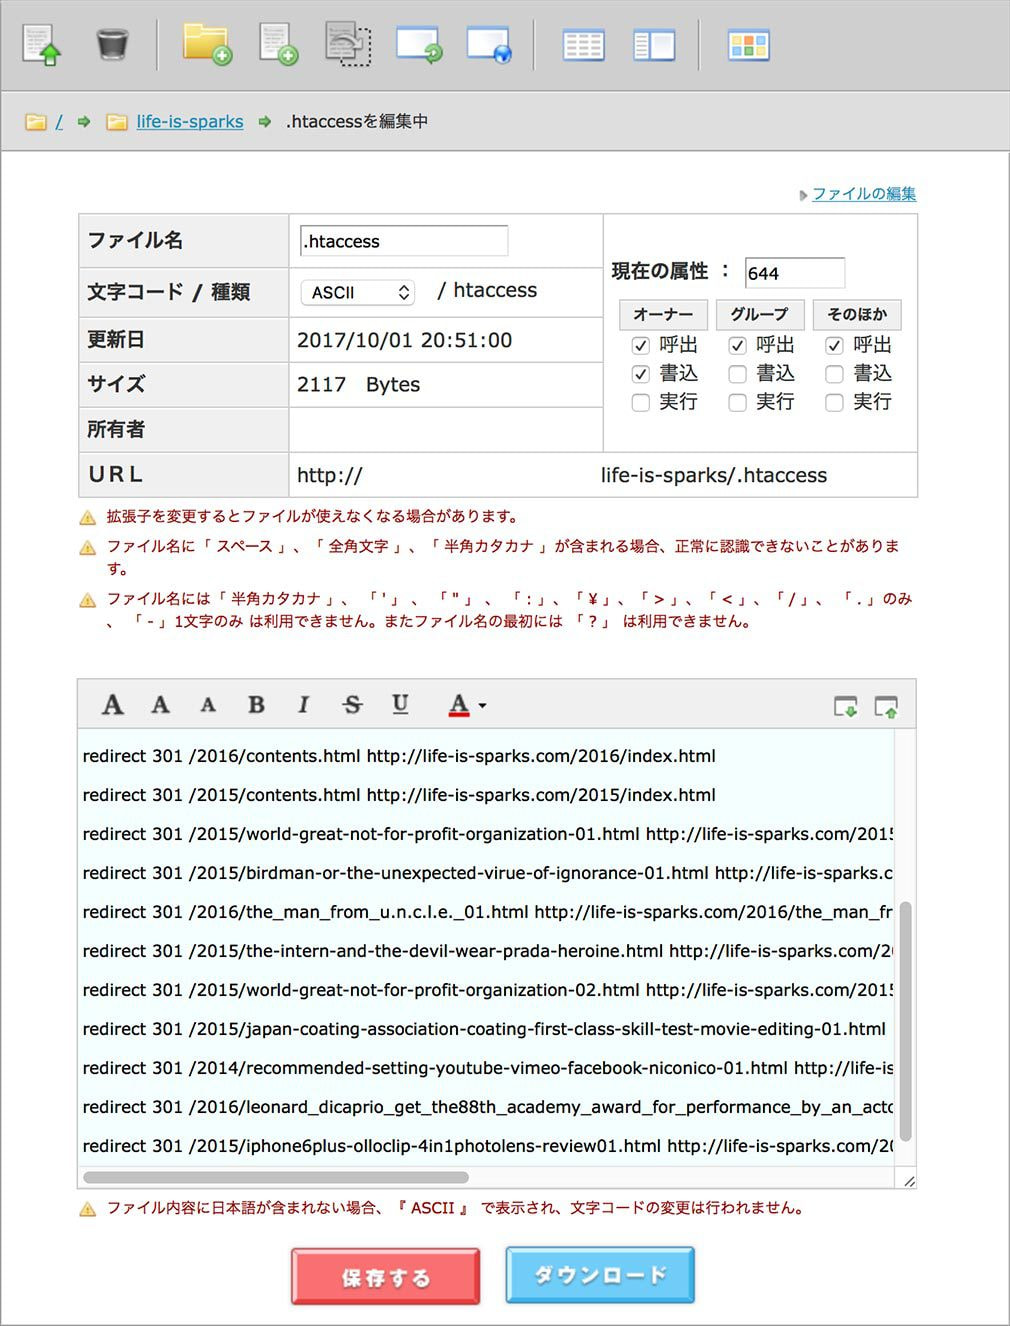
Task: Click the life-is-sparks folder icon
Action: [x=117, y=122]
